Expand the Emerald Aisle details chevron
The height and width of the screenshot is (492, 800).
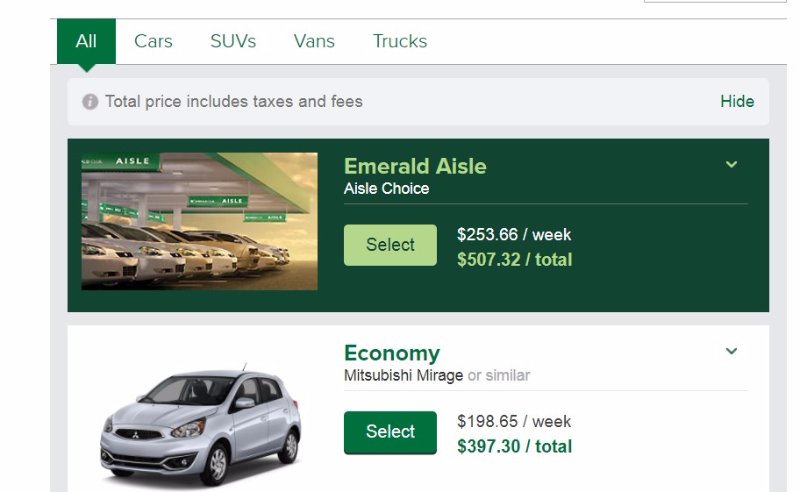pyautogui.click(x=731, y=164)
